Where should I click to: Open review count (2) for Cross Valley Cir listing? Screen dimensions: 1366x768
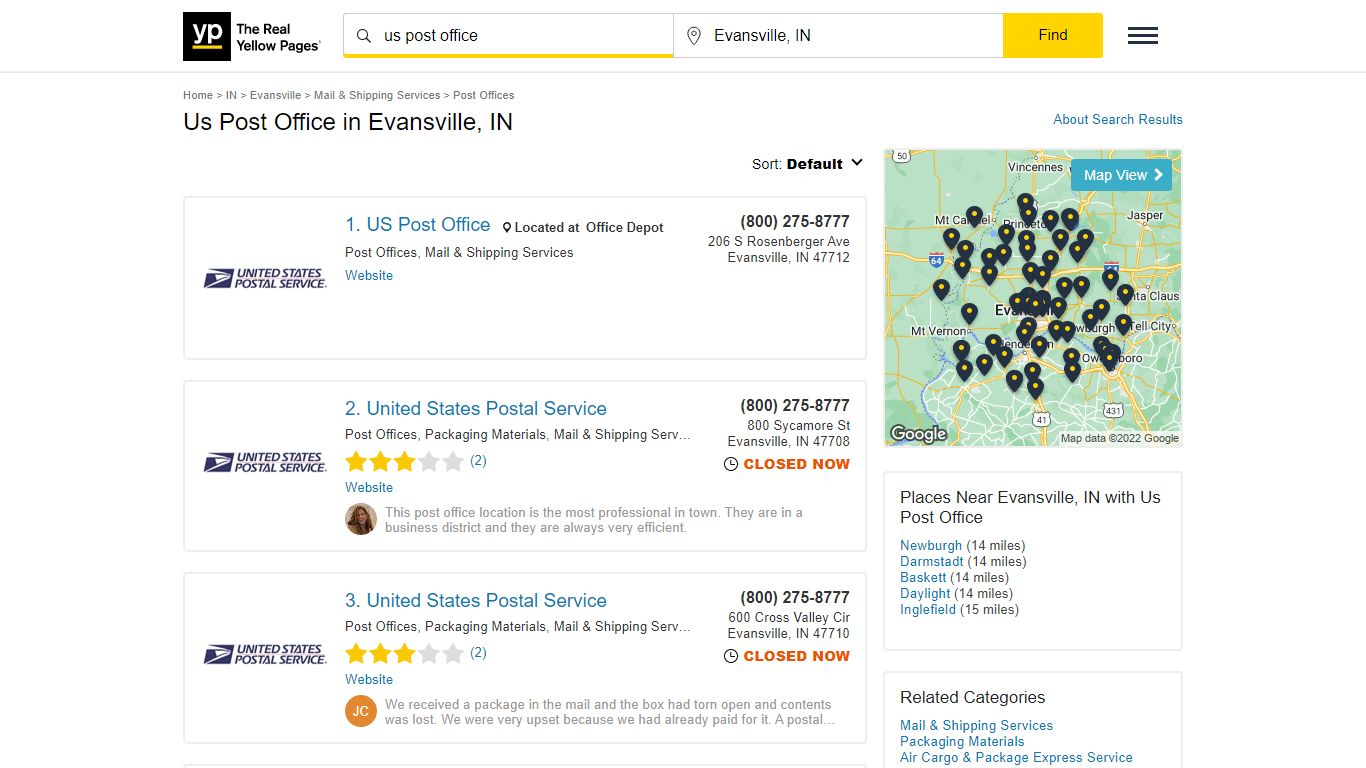[478, 653]
